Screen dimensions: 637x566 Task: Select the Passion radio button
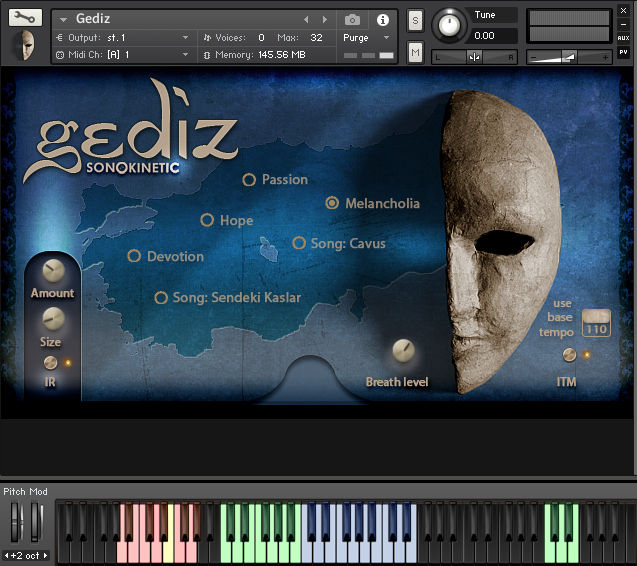click(x=249, y=180)
